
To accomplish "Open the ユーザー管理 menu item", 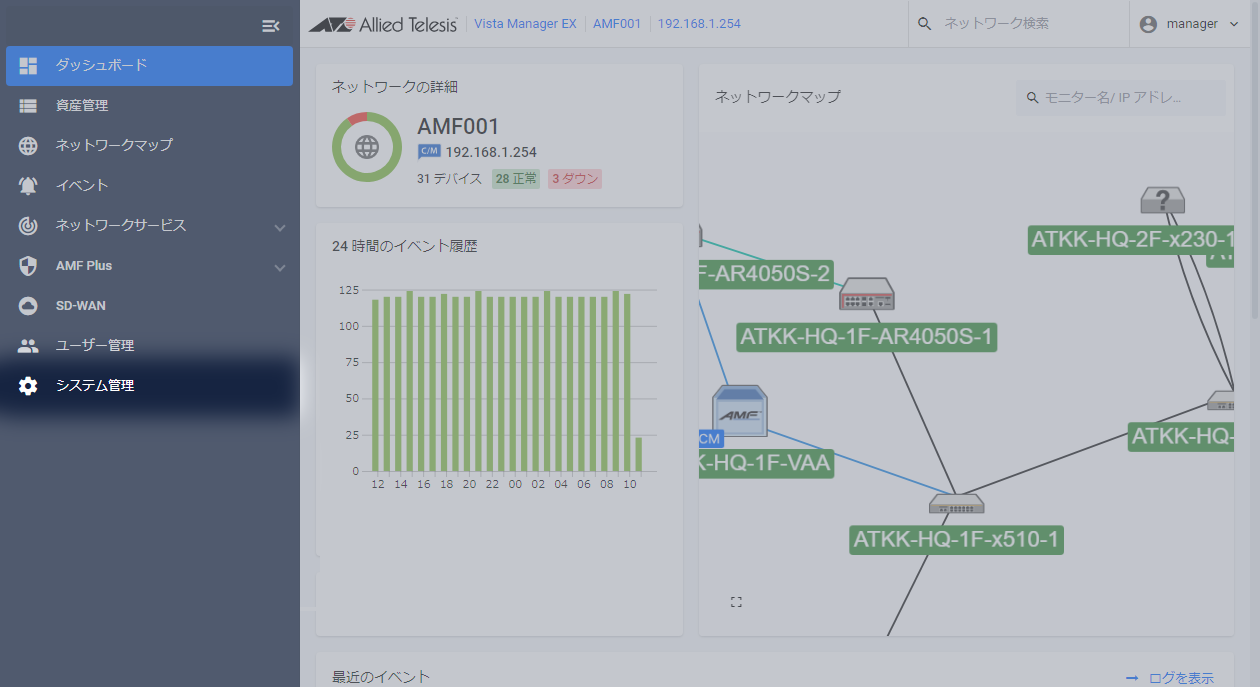I will tap(149, 345).
